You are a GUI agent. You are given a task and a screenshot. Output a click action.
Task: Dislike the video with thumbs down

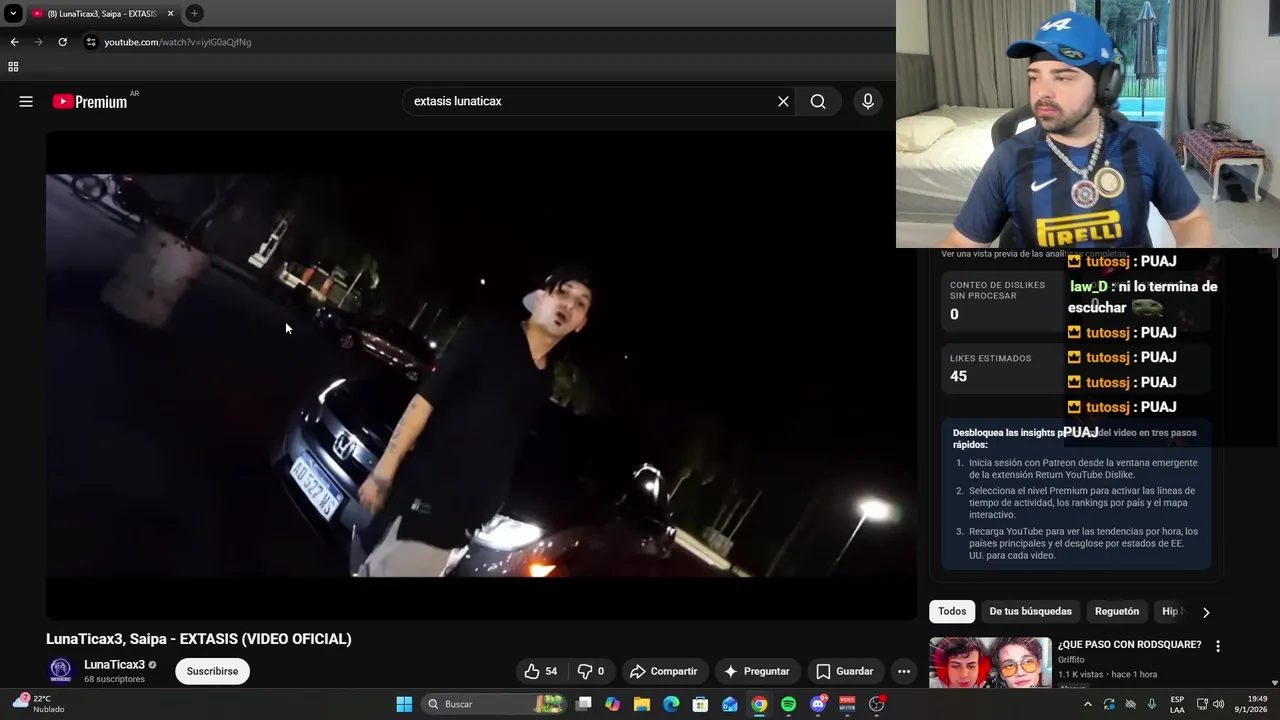[x=590, y=671]
